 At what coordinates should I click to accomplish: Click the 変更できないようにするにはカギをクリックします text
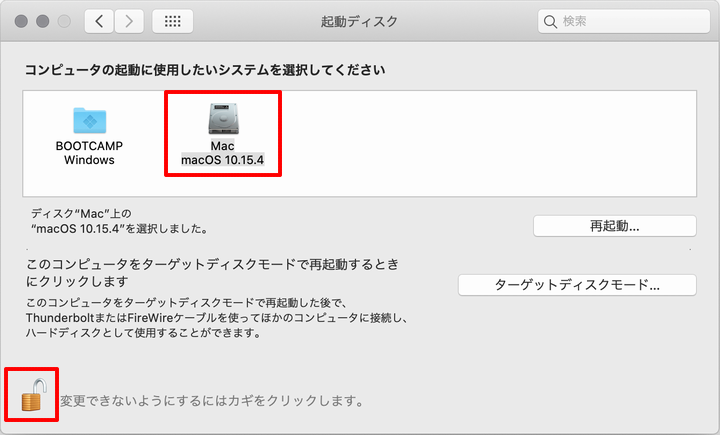click(212, 401)
